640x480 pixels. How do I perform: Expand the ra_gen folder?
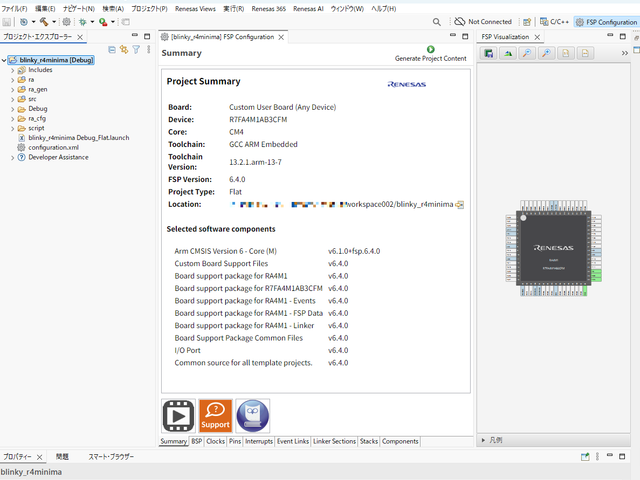tap(13, 90)
